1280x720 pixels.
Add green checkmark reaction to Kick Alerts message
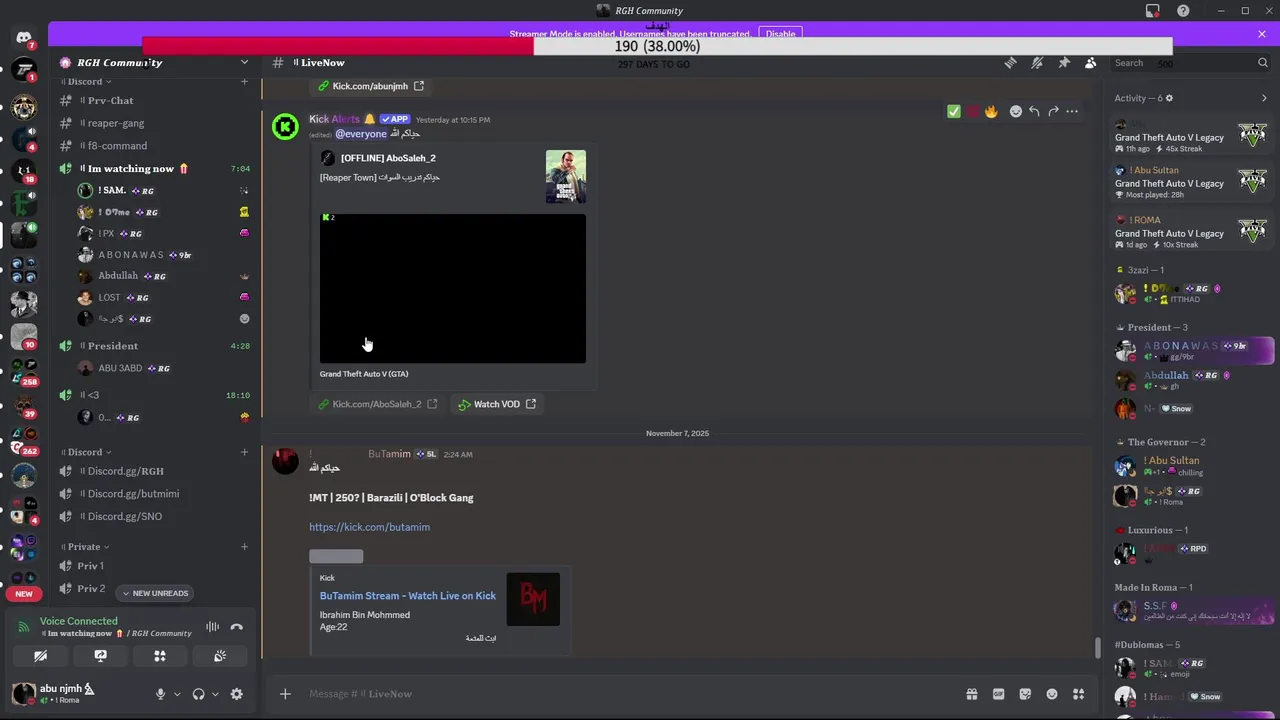point(954,111)
